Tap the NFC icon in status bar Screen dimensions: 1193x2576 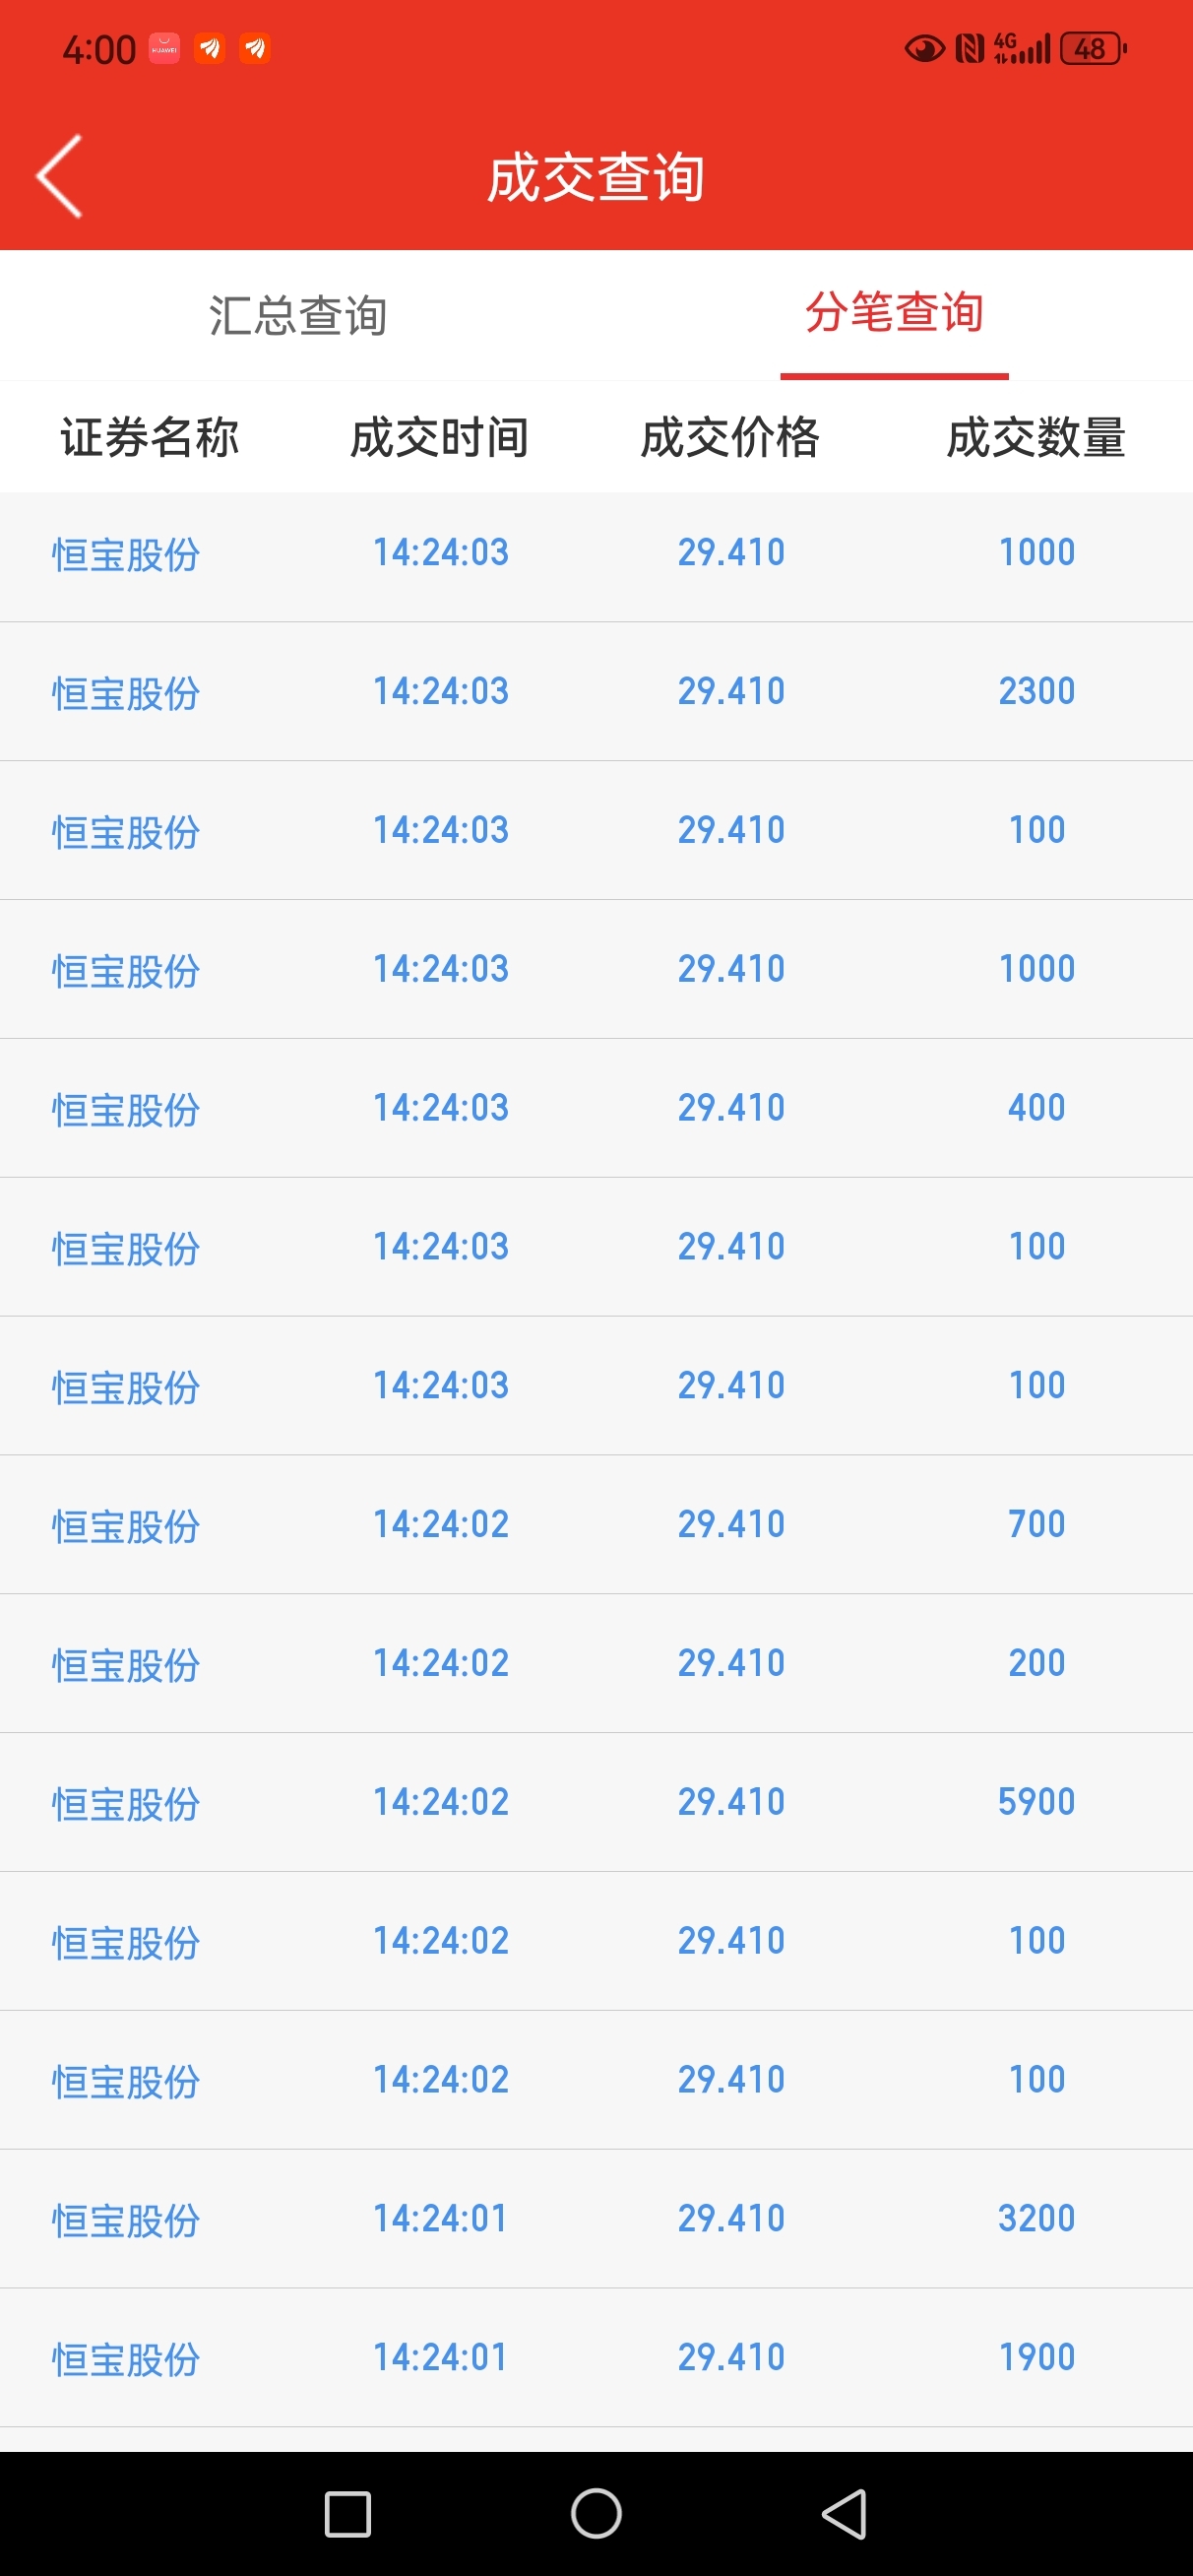pos(969,48)
